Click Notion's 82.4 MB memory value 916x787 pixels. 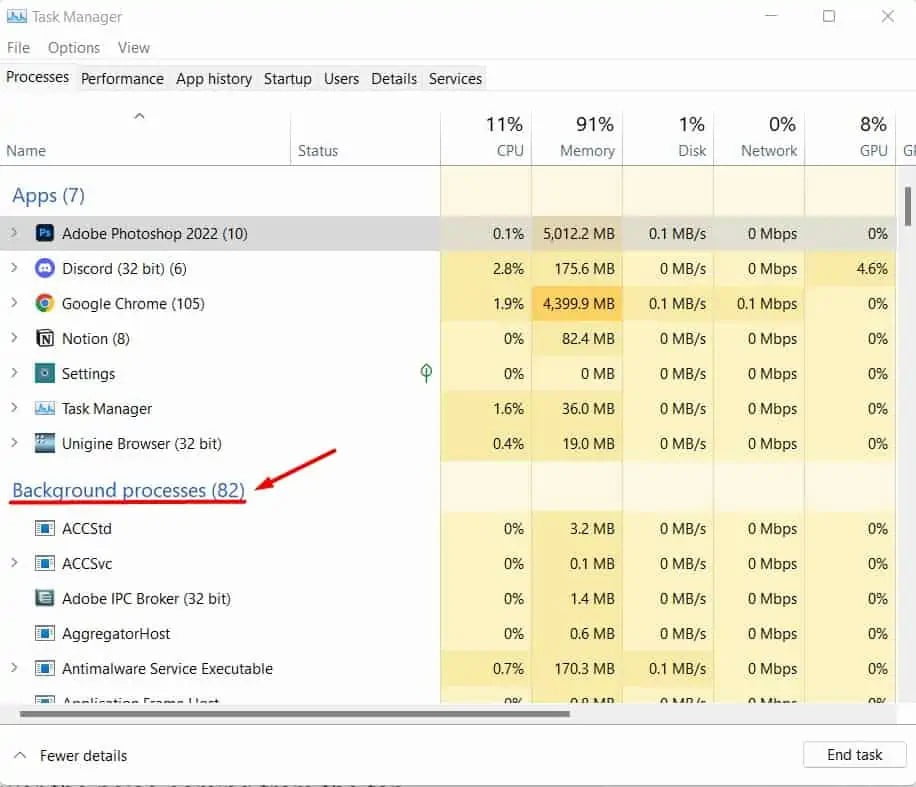tap(588, 339)
